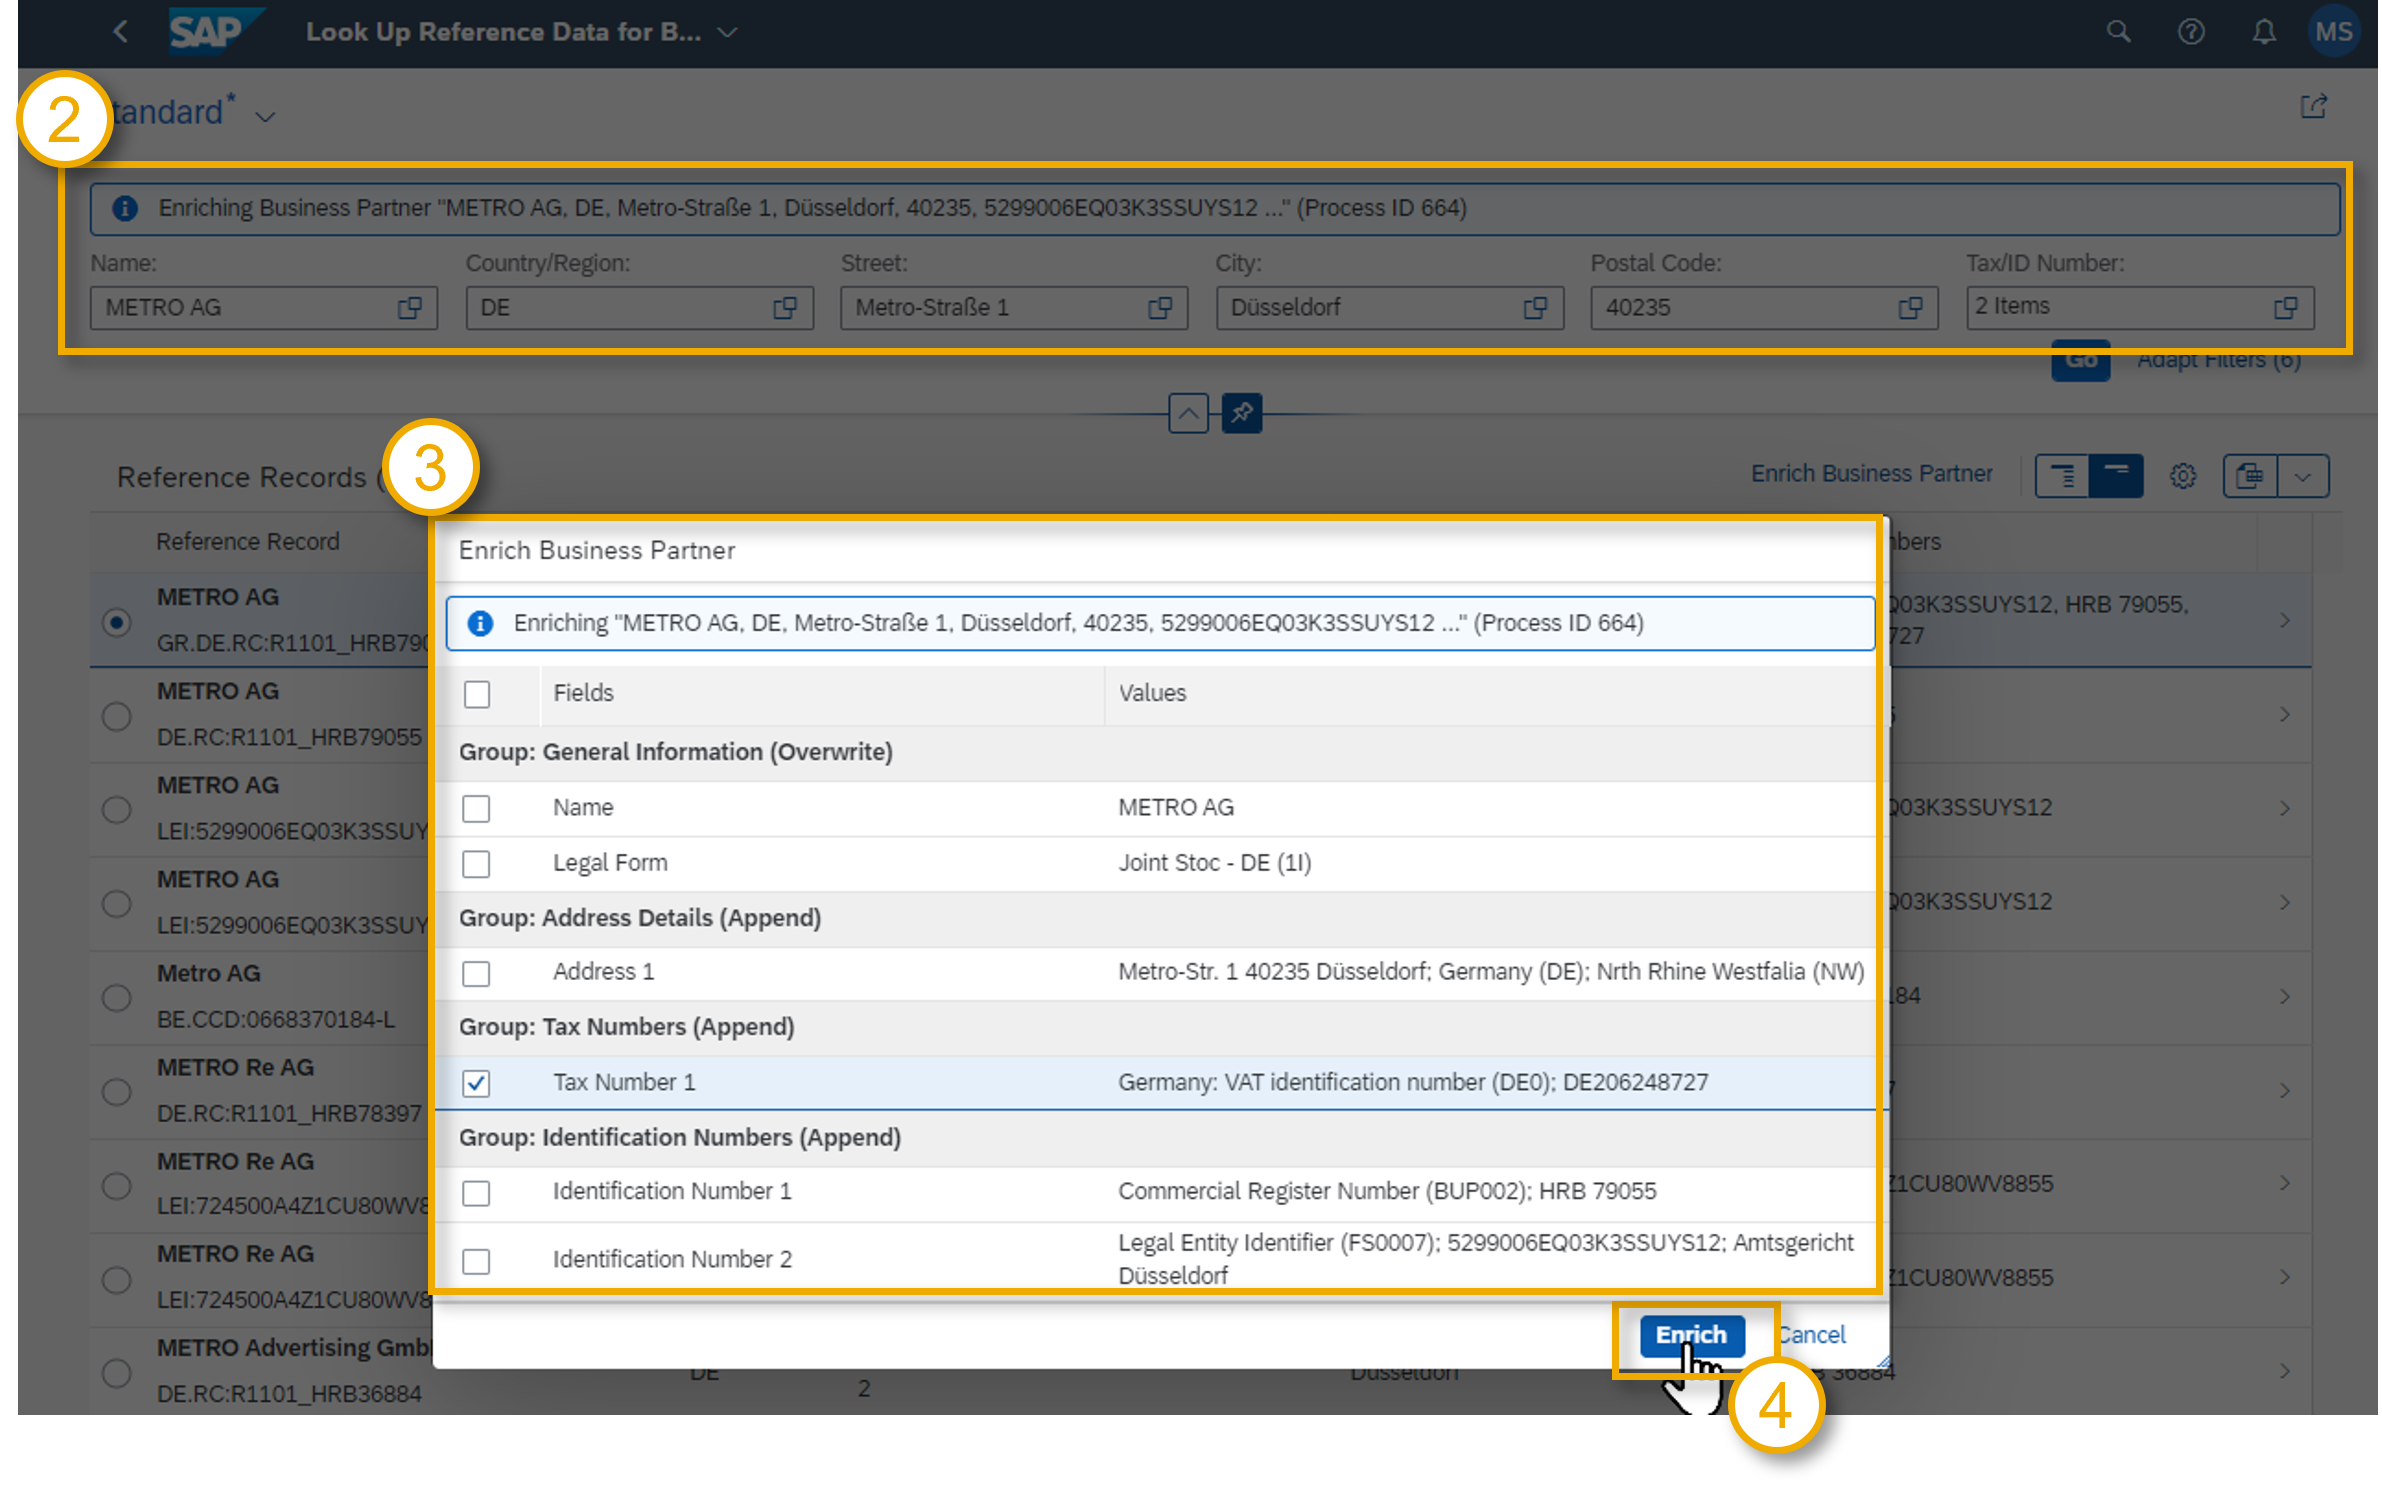Click the Joint Stoc - DE (1I) value
The image size is (2382, 1510).
point(1214,863)
